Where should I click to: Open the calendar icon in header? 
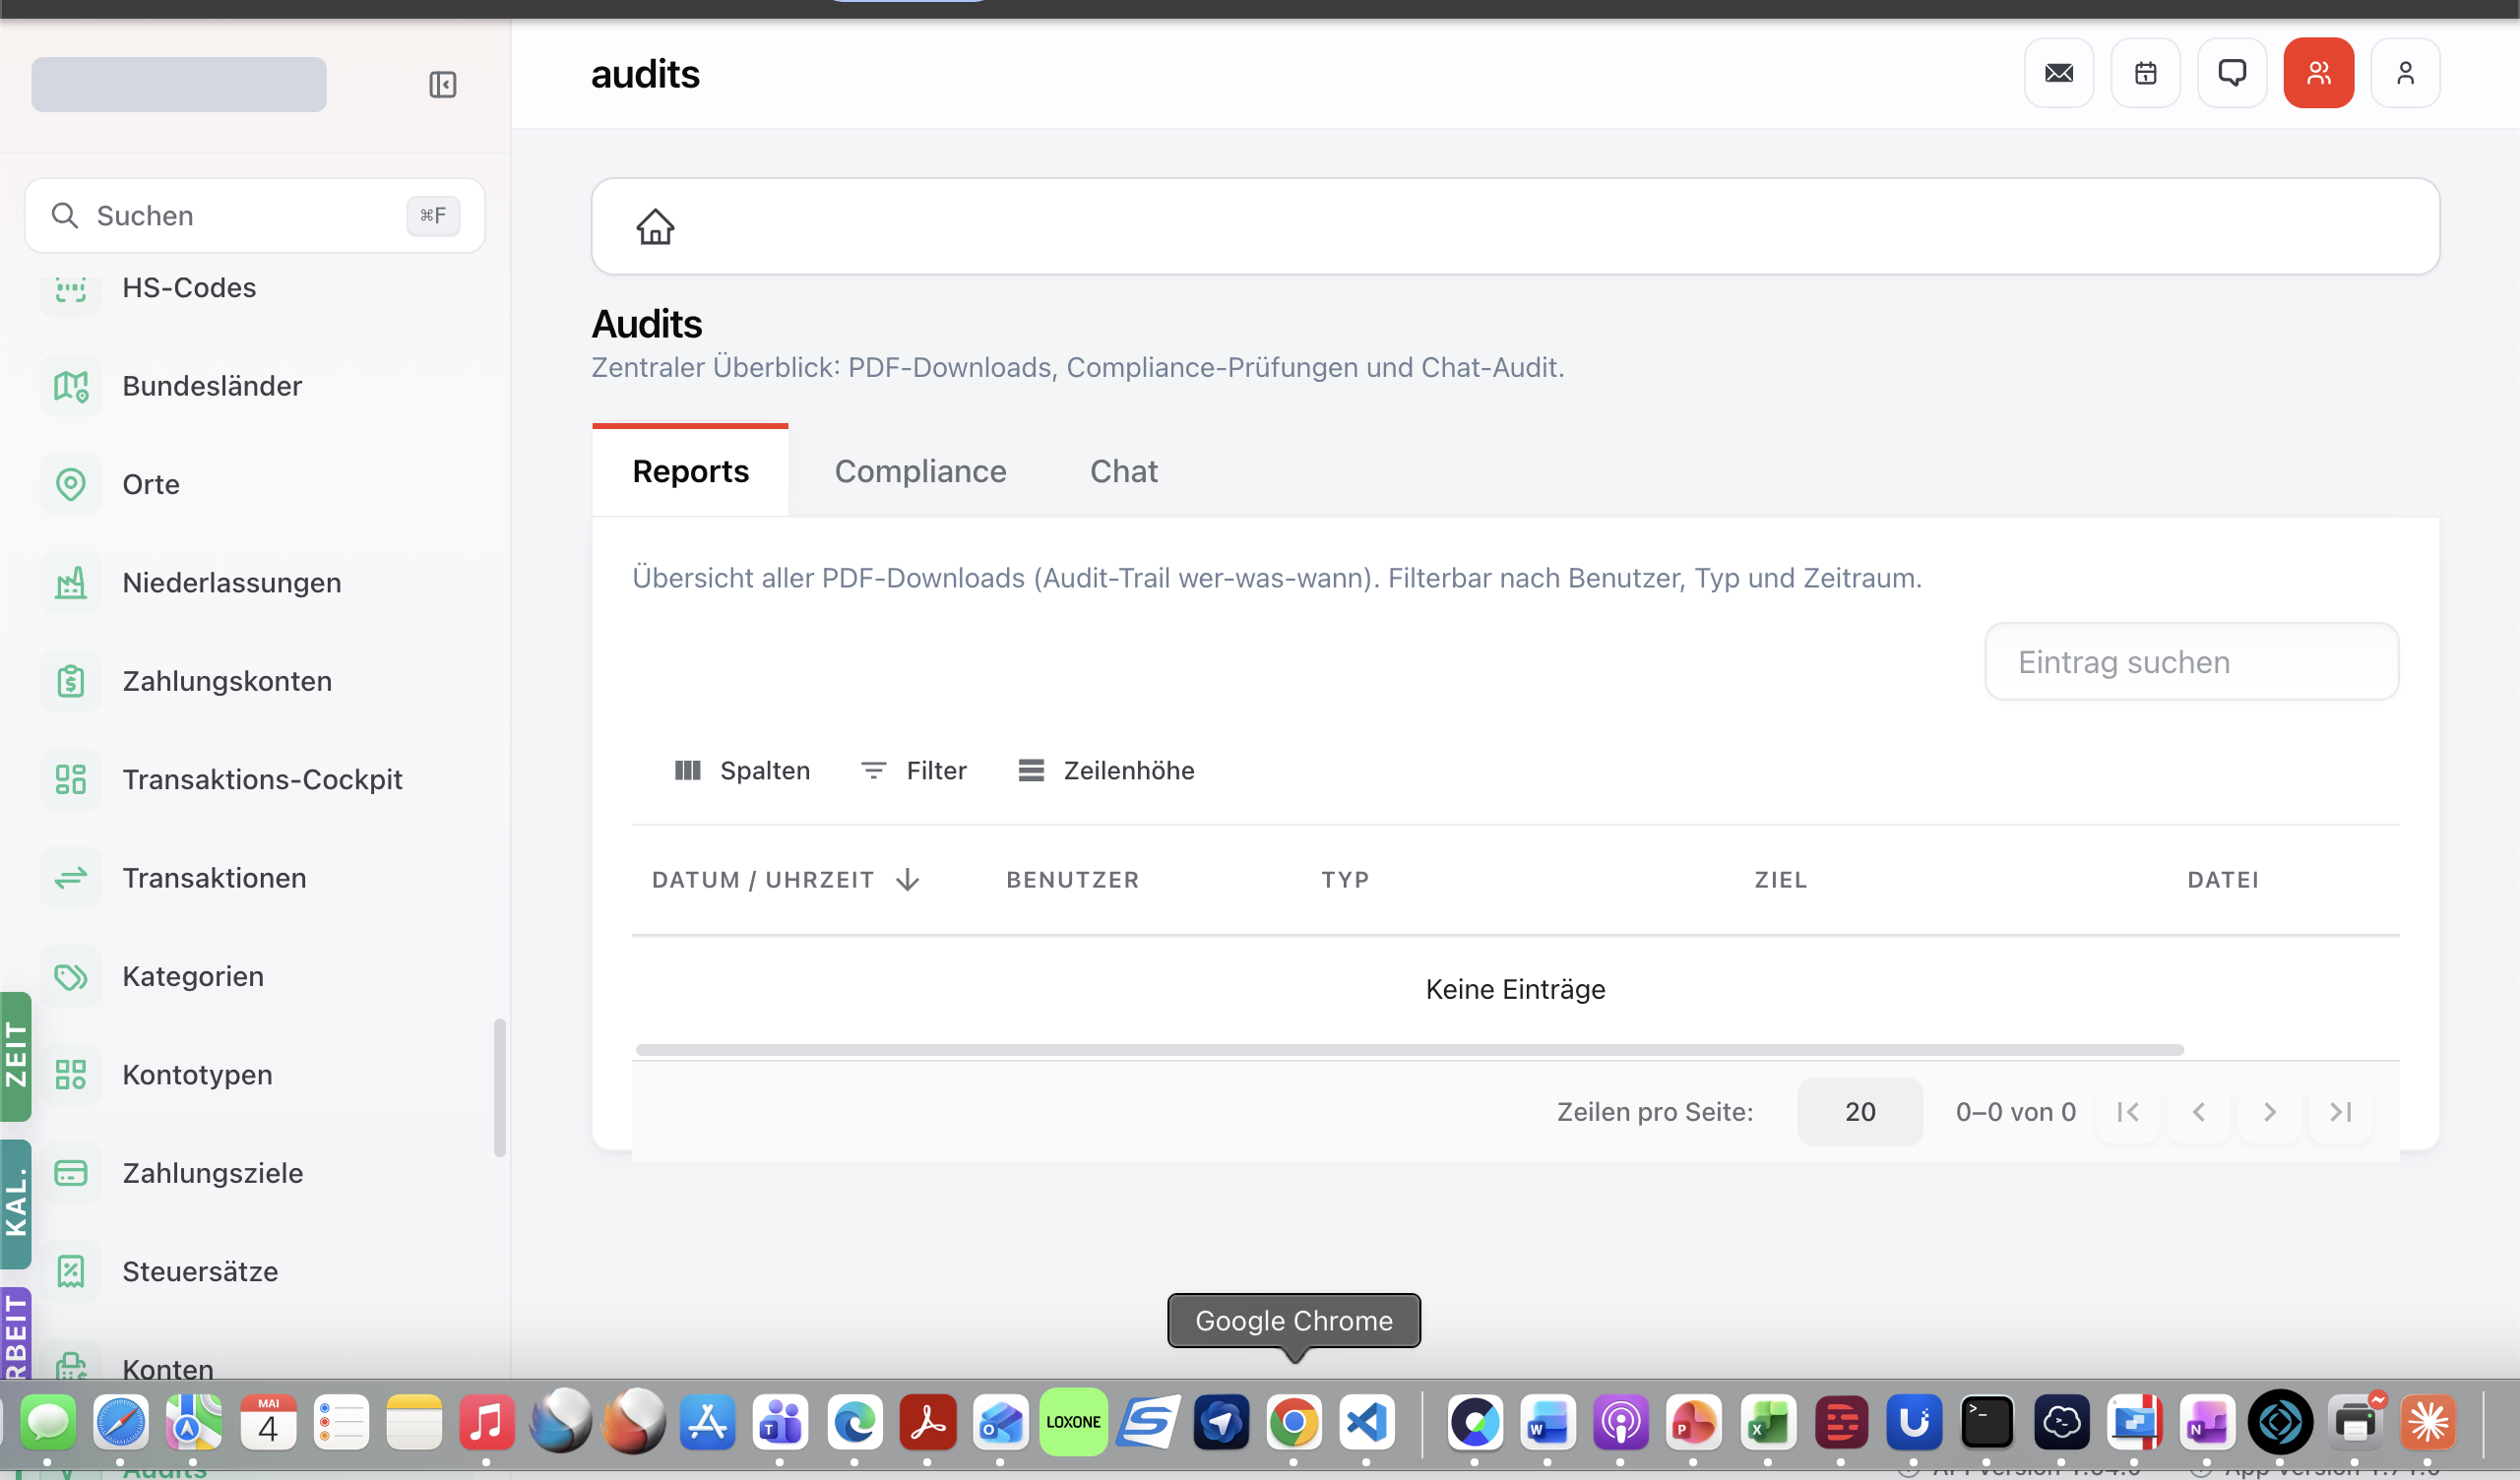click(x=2145, y=73)
